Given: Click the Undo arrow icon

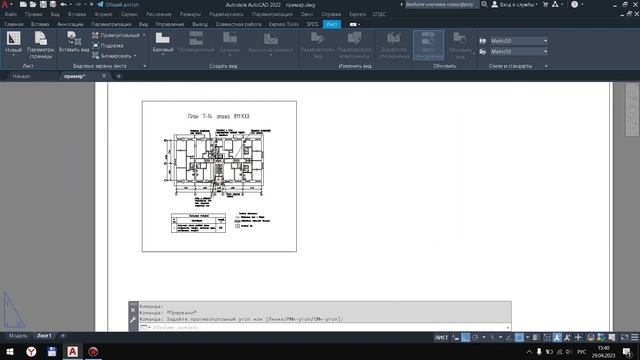Looking at the screenshot, I should (63, 4).
